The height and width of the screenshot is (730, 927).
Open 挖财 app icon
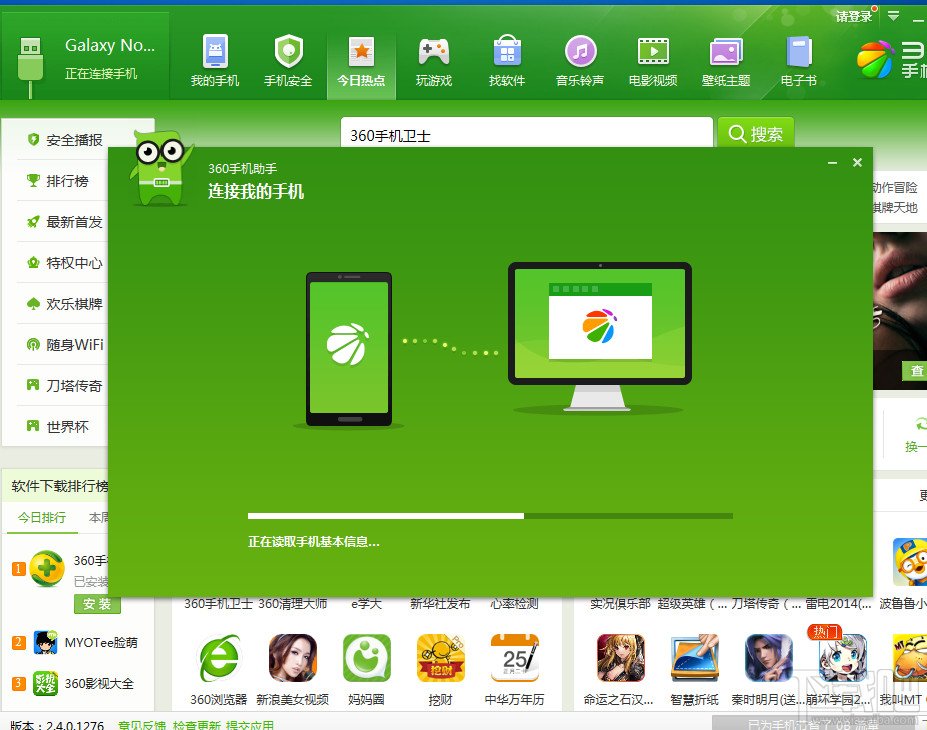440,658
